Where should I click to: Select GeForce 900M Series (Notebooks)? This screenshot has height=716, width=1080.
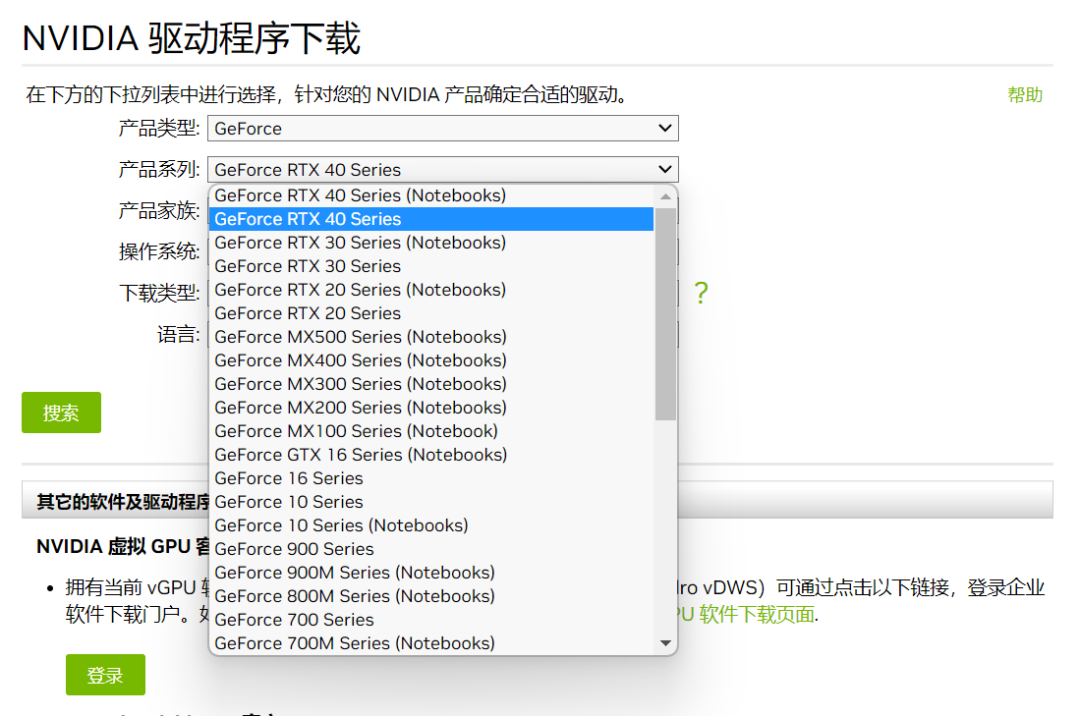tap(431, 572)
